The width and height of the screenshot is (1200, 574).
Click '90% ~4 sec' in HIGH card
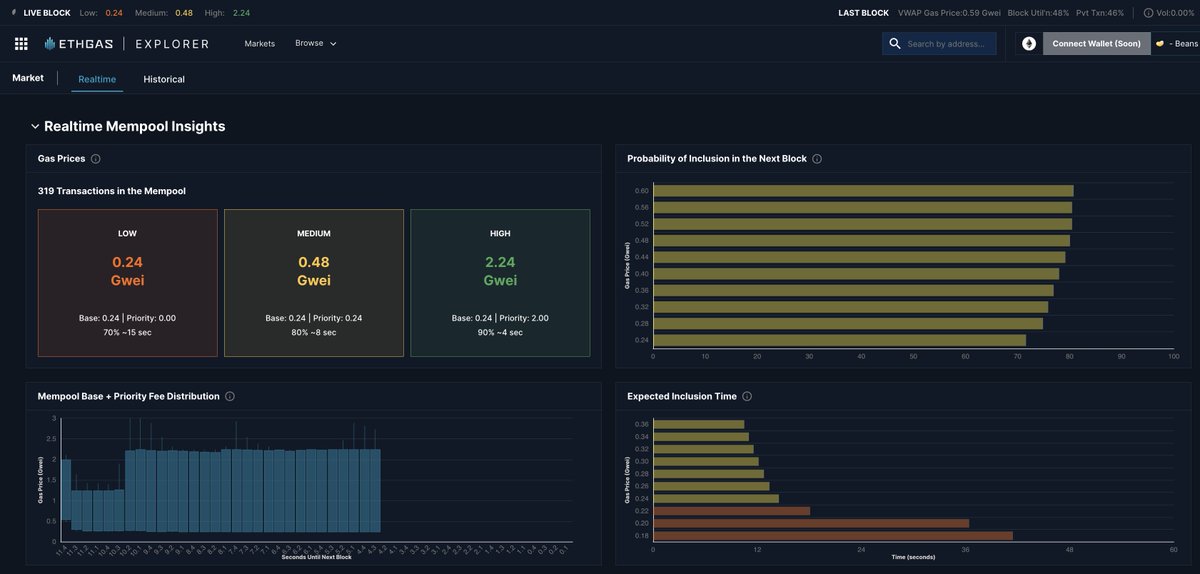[x=500, y=332]
